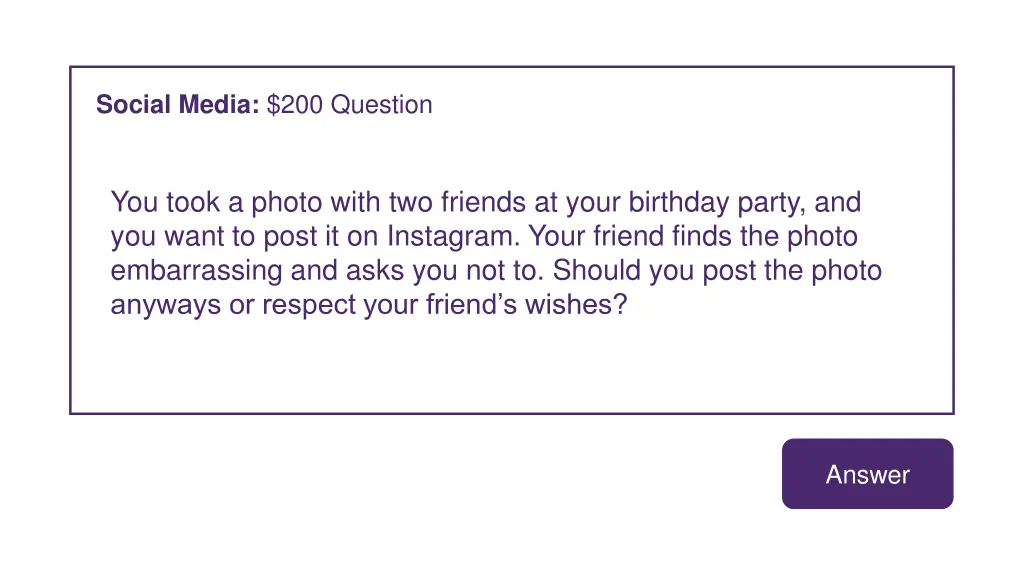Click the bold "Social Media:" category label

(178, 105)
